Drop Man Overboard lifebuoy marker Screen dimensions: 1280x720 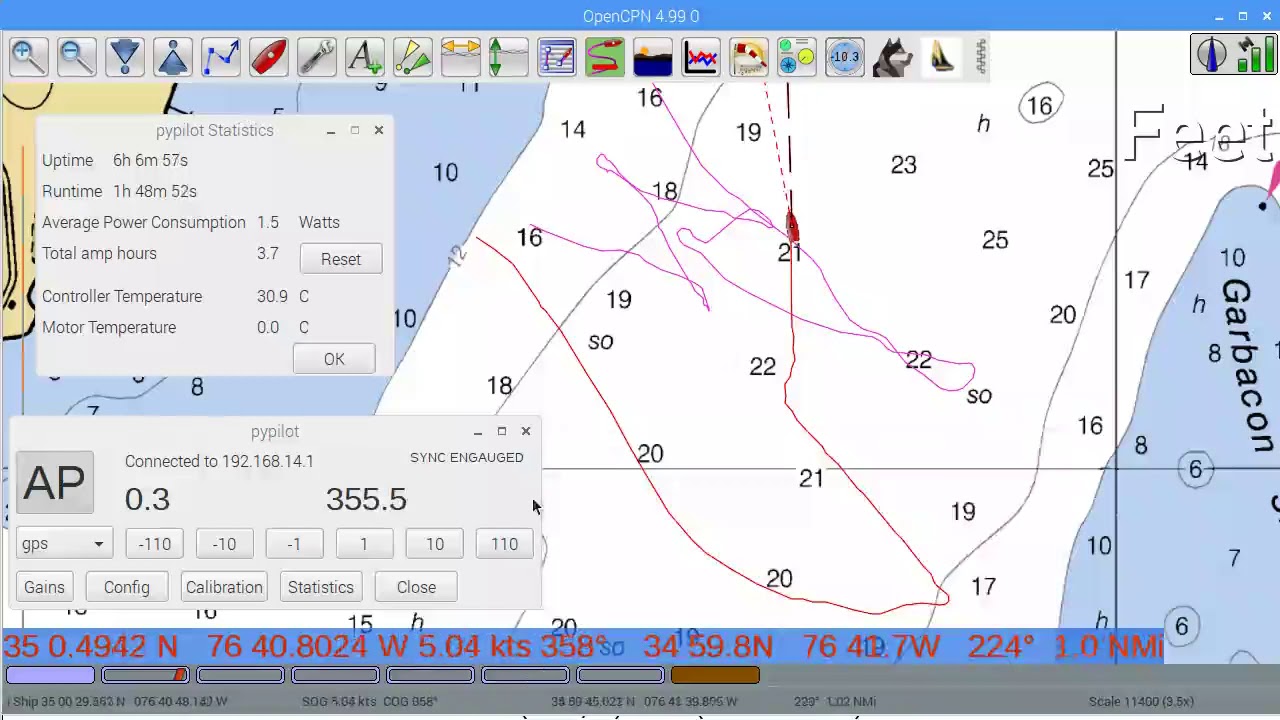click(x=749, y=57)
